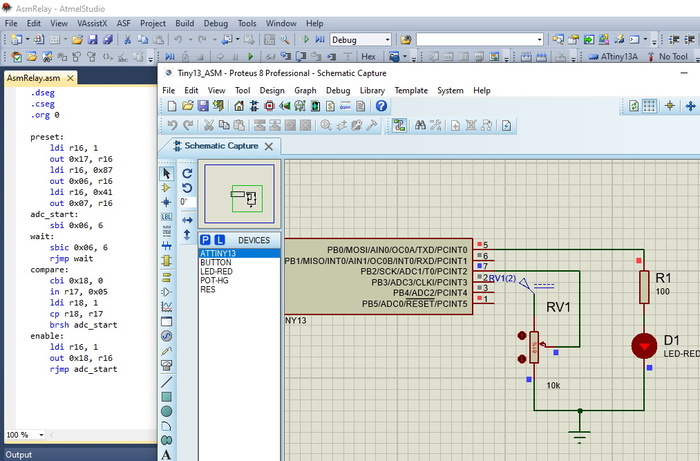Click the Pick Devices 'P' button
The width and height of the screenshot is (700, 461).
tap(204, 240)
